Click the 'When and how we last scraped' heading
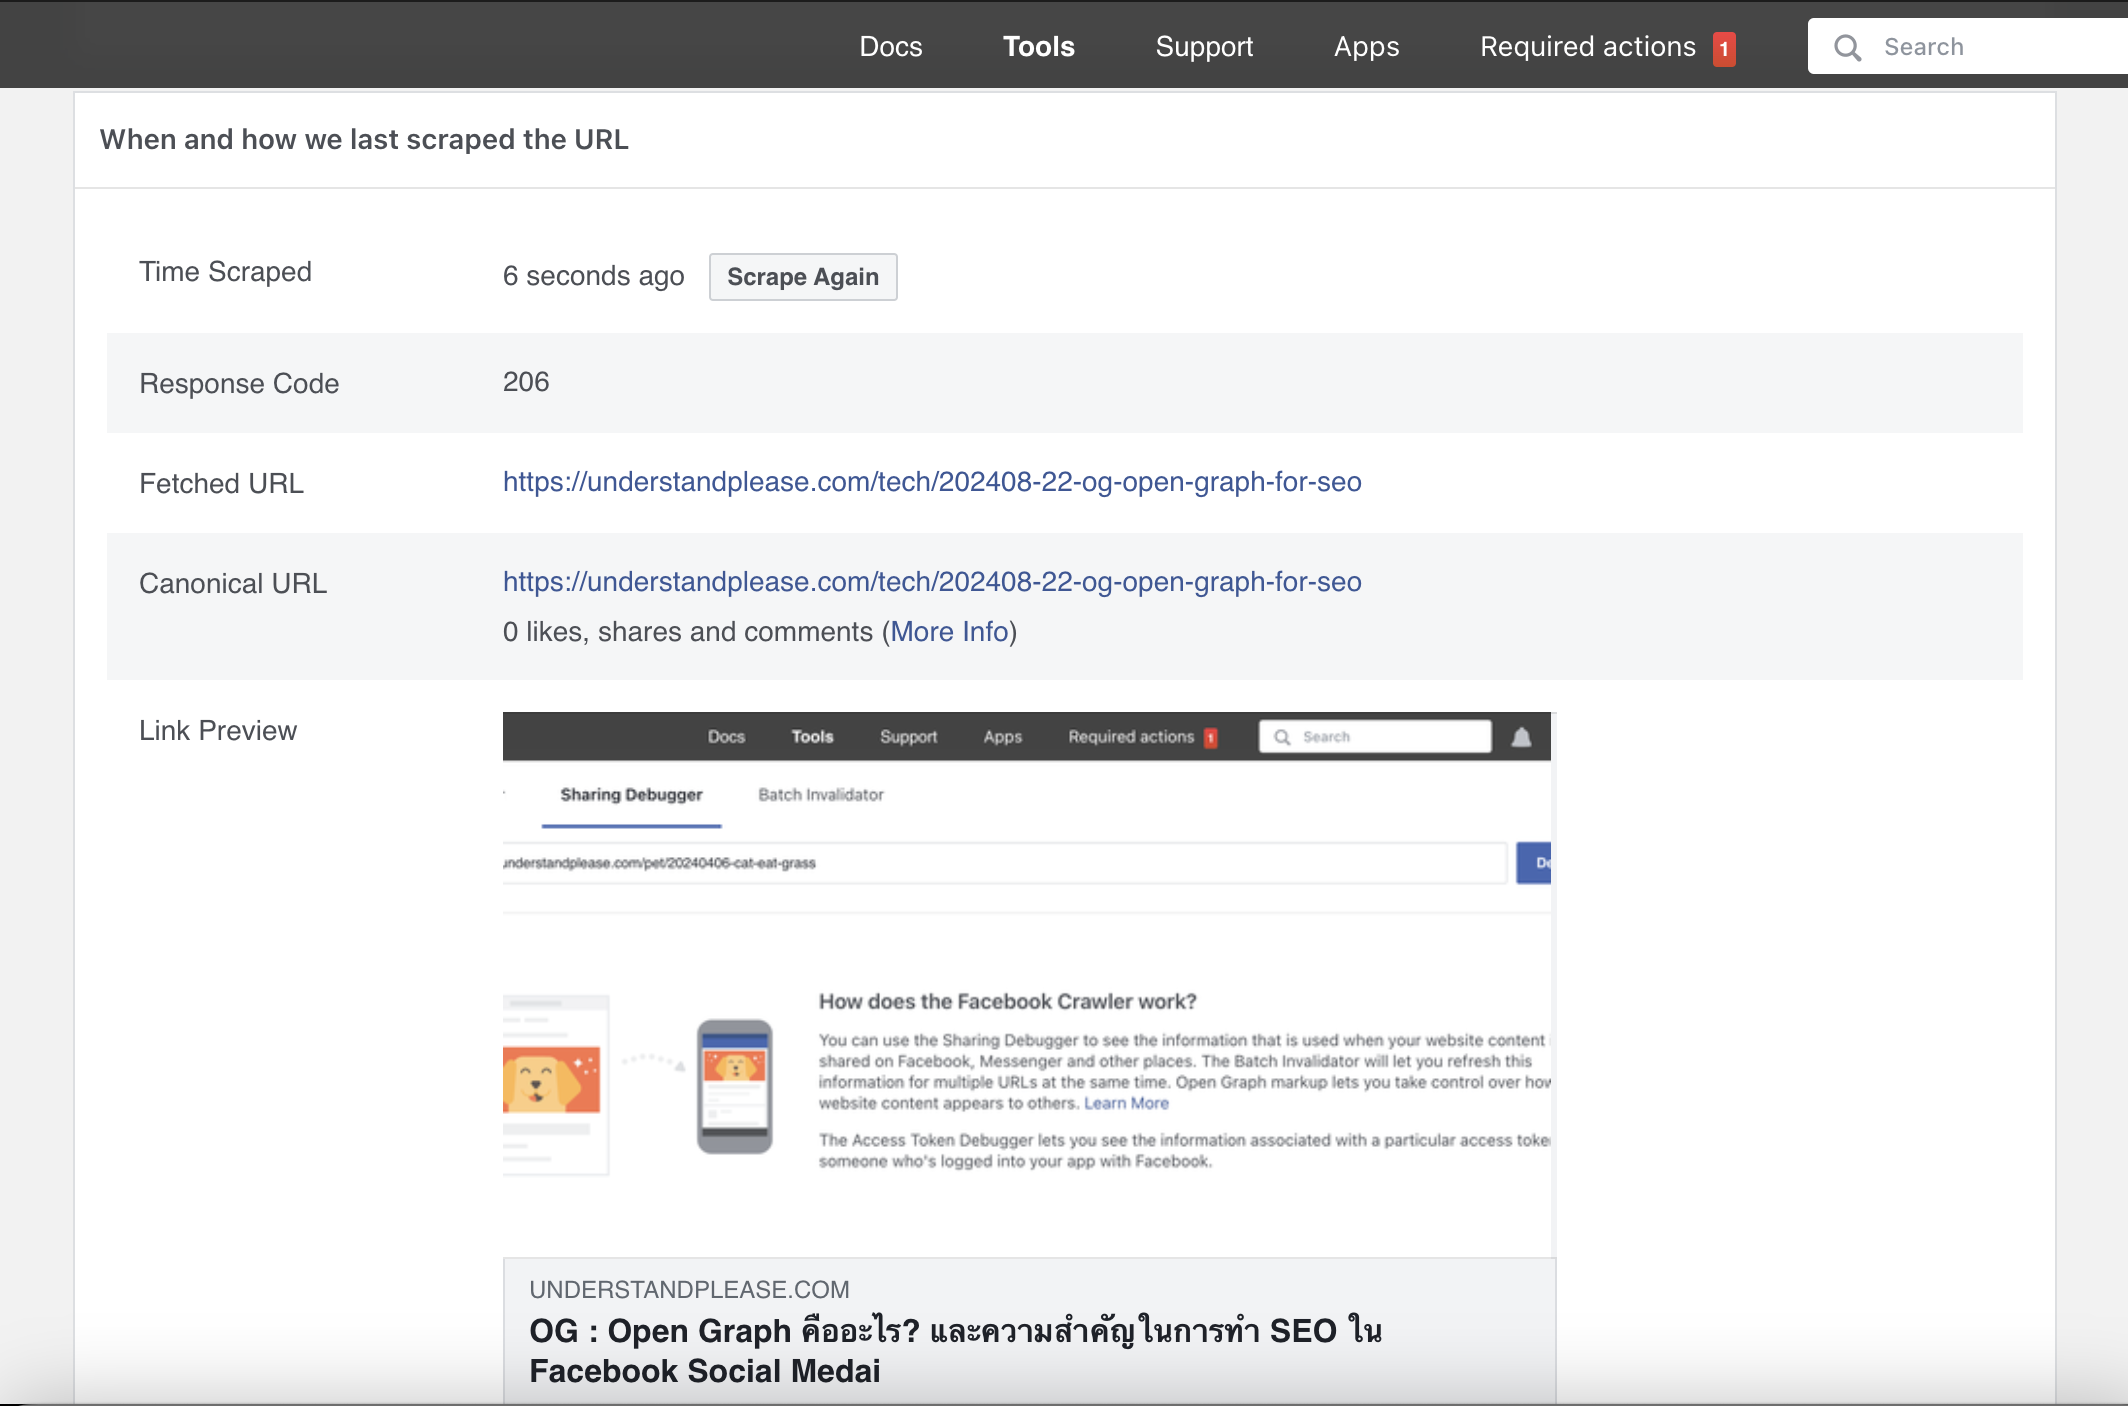 point(364,139)
